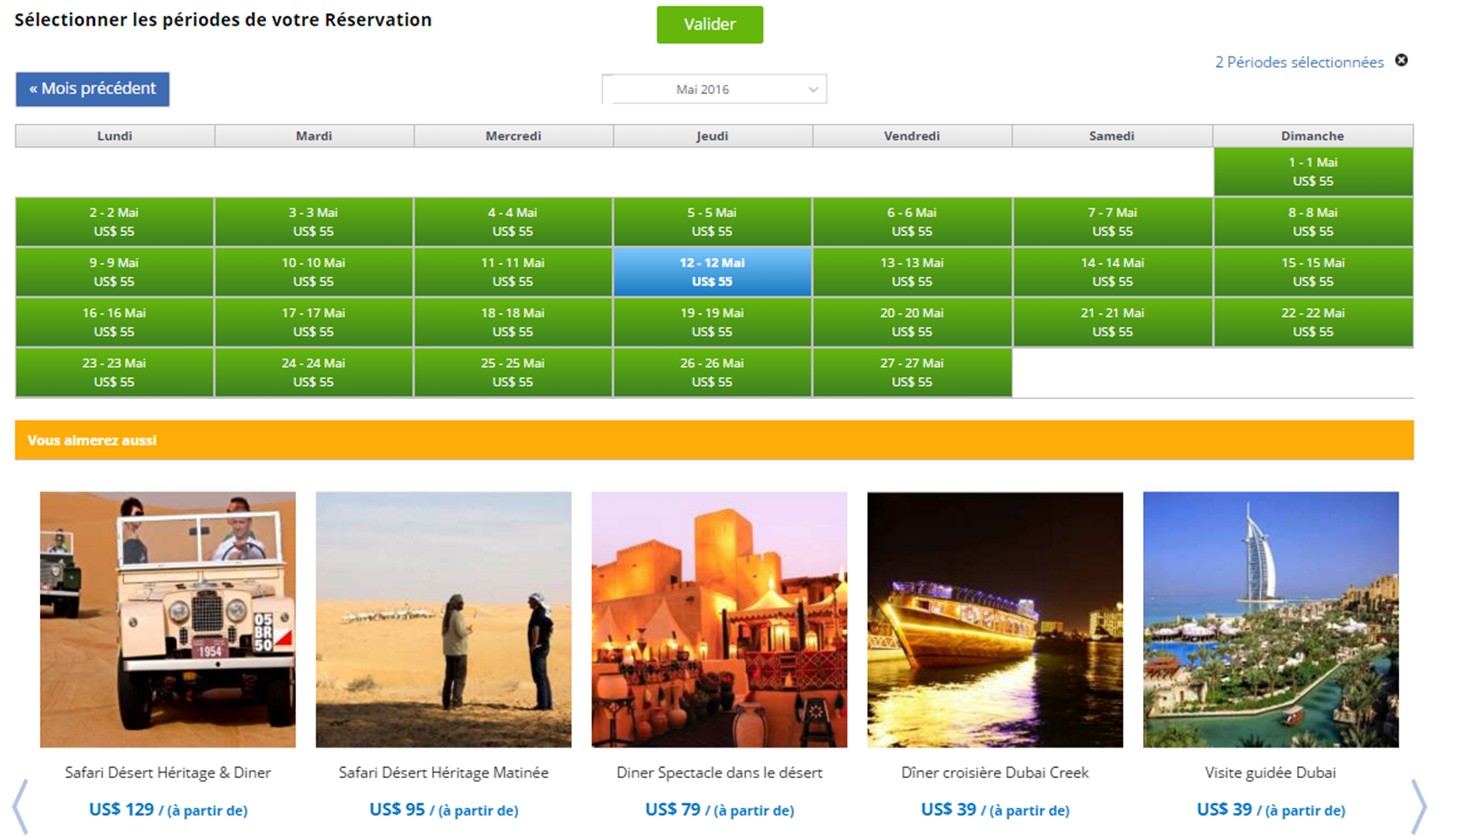
Task: Pick the 20 - 20 Mai date
Action: tap(912, 322)
